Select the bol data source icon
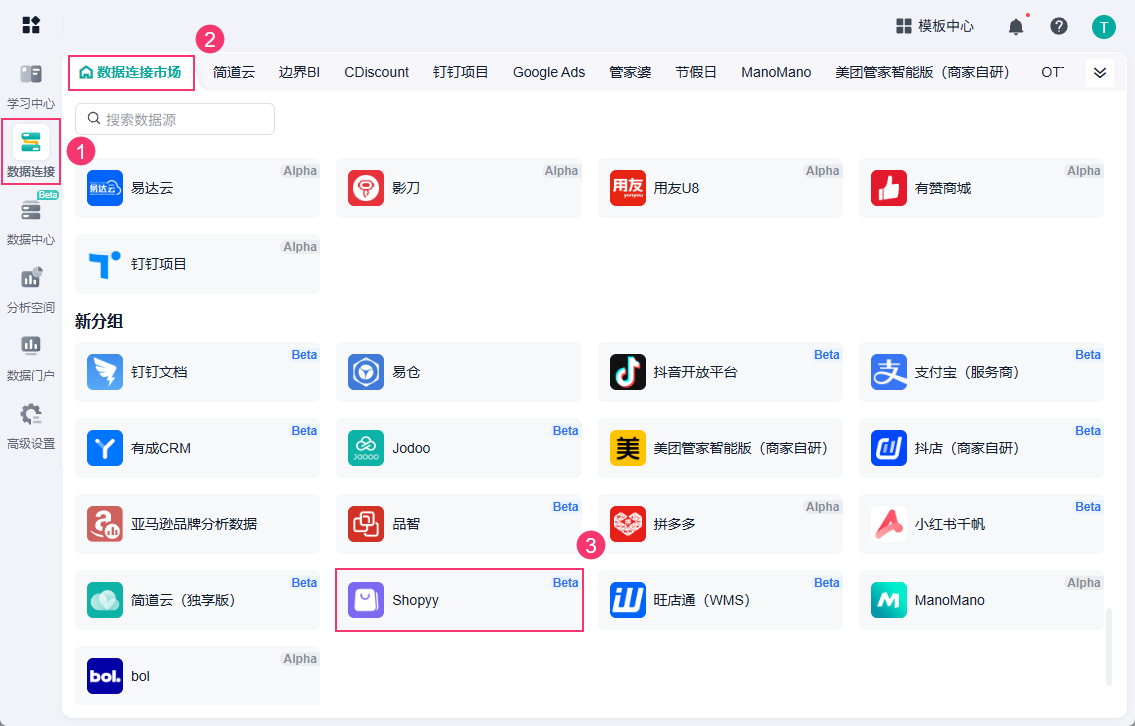Screen dimensions: 1135x726 click(x=105, y=676)
